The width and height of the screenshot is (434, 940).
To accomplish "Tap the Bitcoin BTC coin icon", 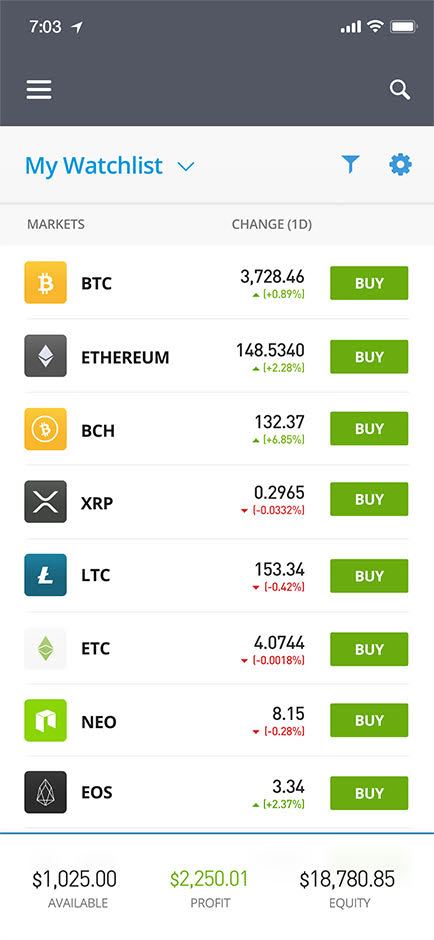I will point(46,283).
